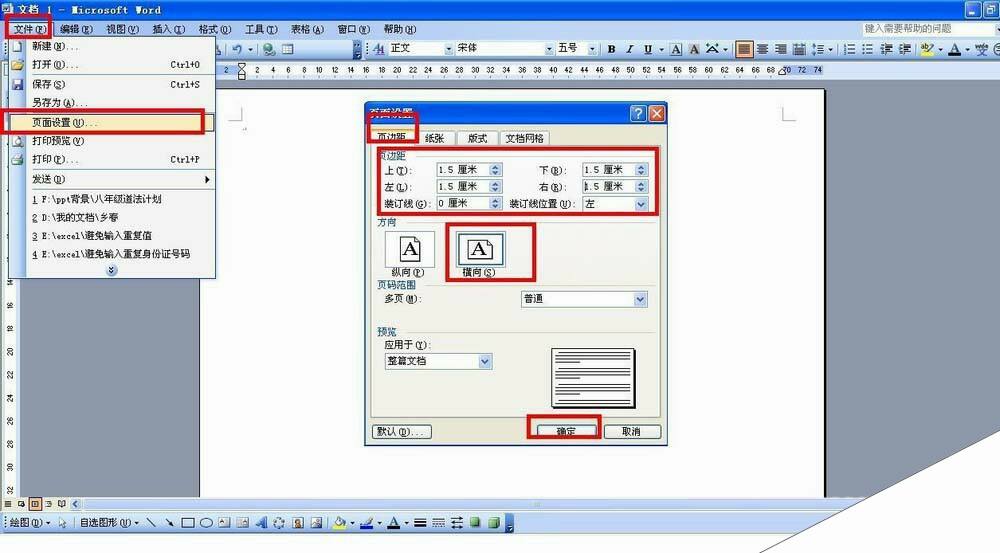The width and height of the screenshot is (1000, 553).
Task: Switch to the 纸张 Paper tab
Action: 434,138
